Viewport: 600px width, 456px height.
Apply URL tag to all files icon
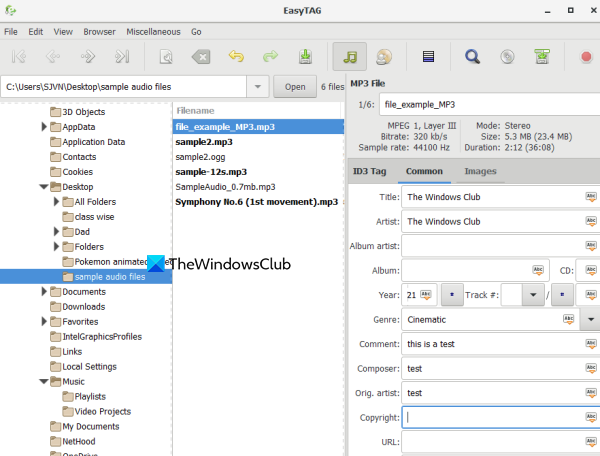(x=591, y=442)
